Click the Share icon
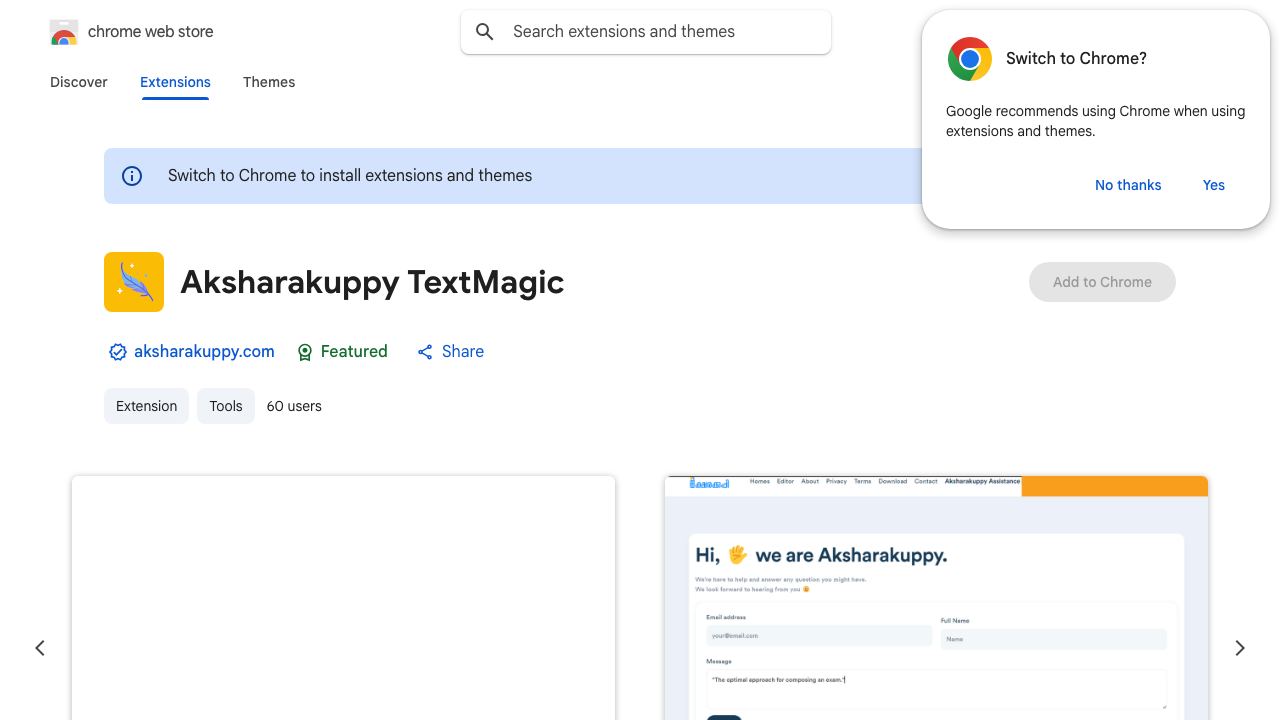 pos(425,352)
